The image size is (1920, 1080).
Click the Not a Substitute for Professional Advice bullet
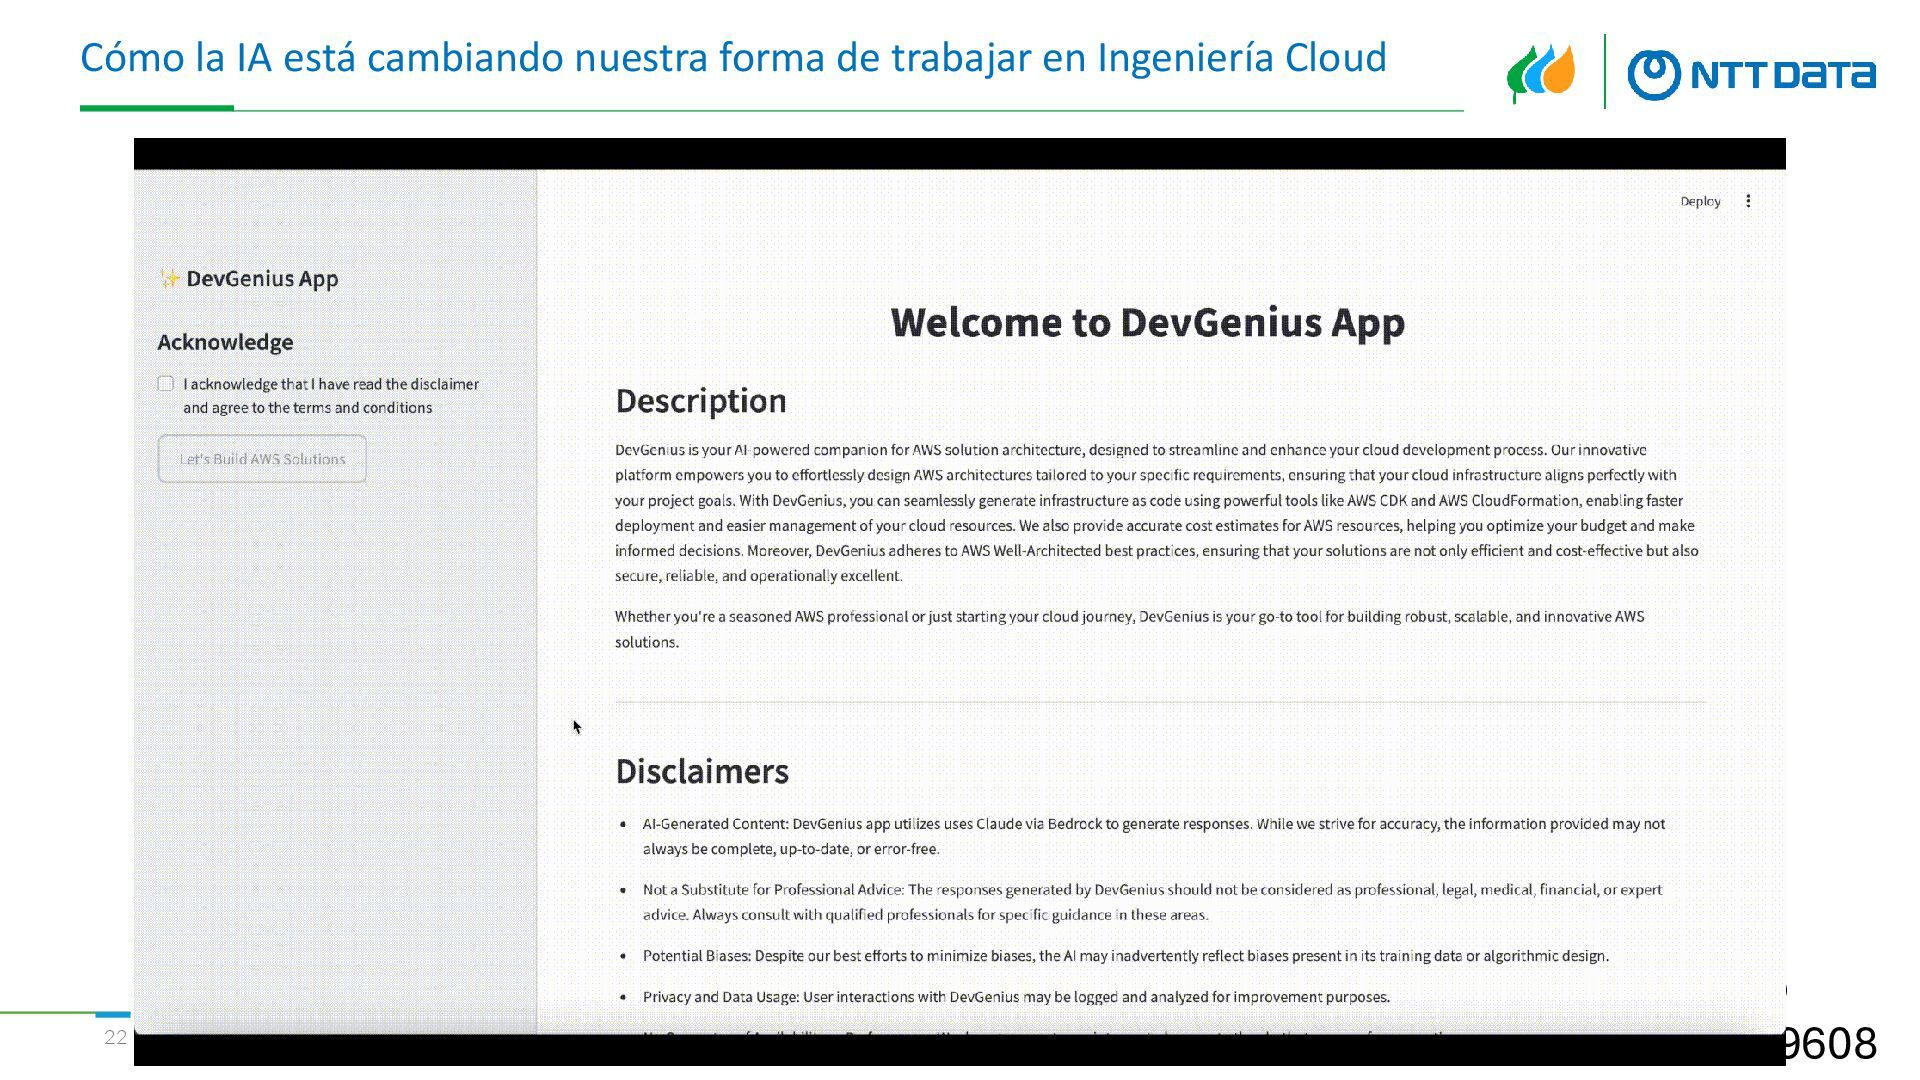(1152, 902)
